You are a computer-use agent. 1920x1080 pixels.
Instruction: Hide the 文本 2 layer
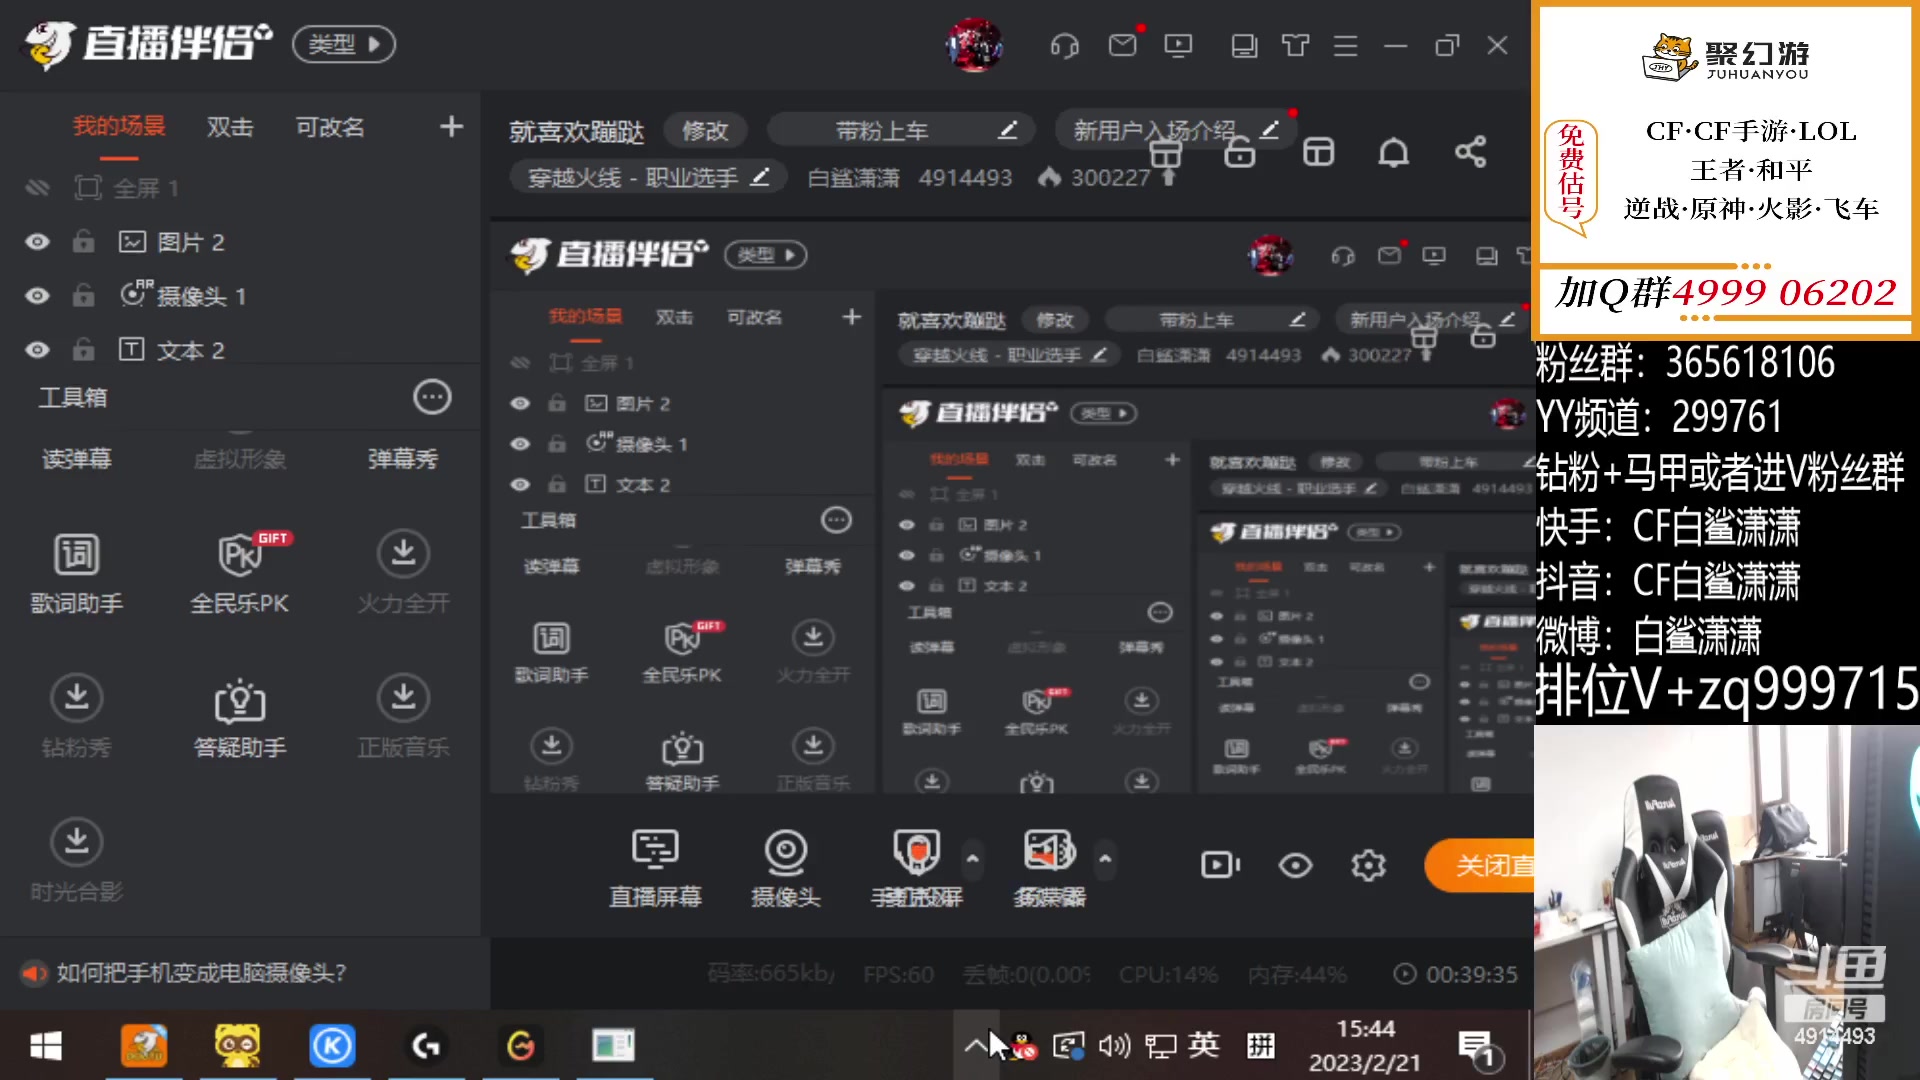tap(37, 350)
